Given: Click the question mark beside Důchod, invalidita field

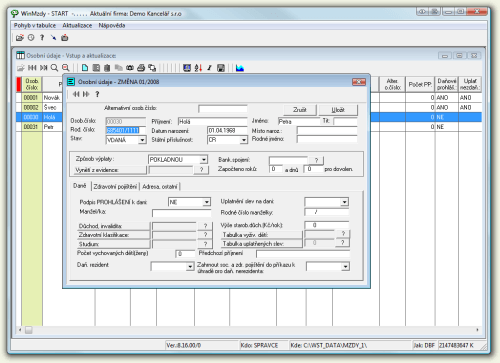Looking at the screenshot, I should [205, 226].
